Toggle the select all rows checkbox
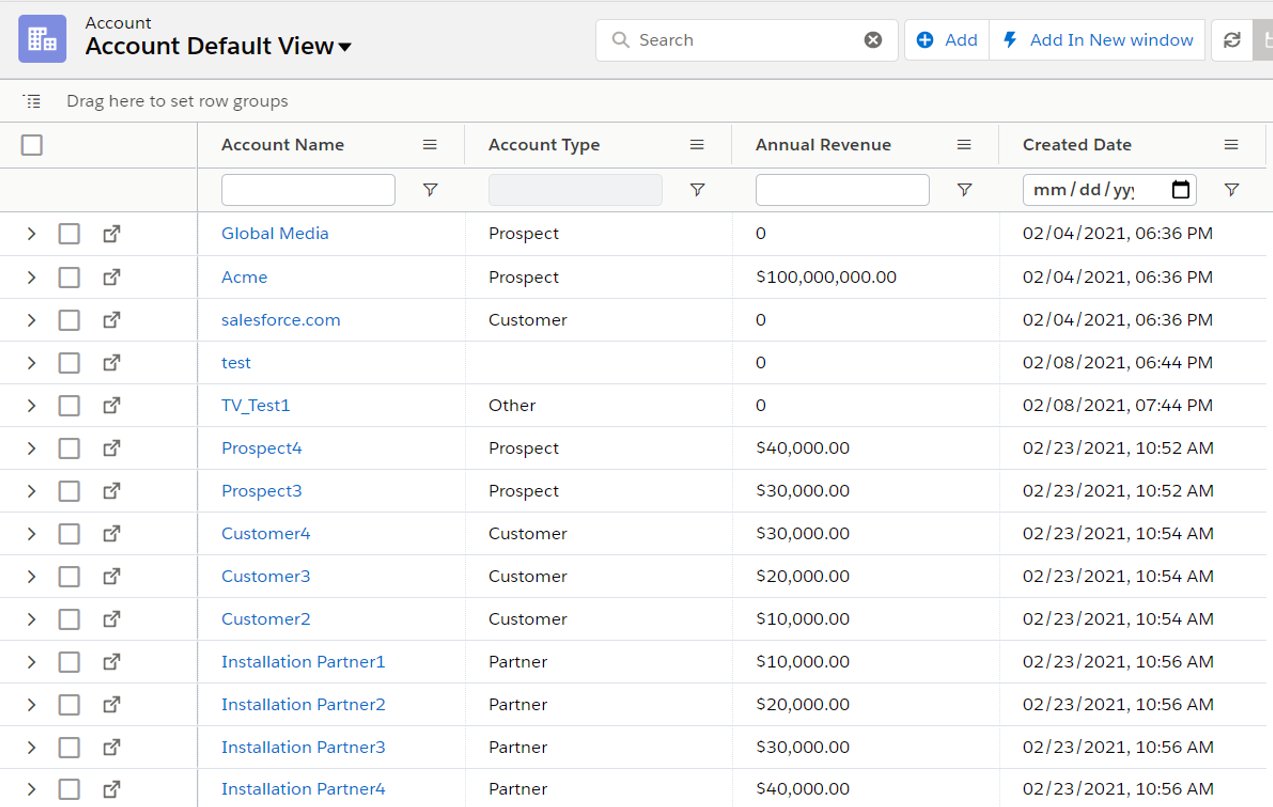Viewport: 1273px width, 807px height. coord(32,145)
